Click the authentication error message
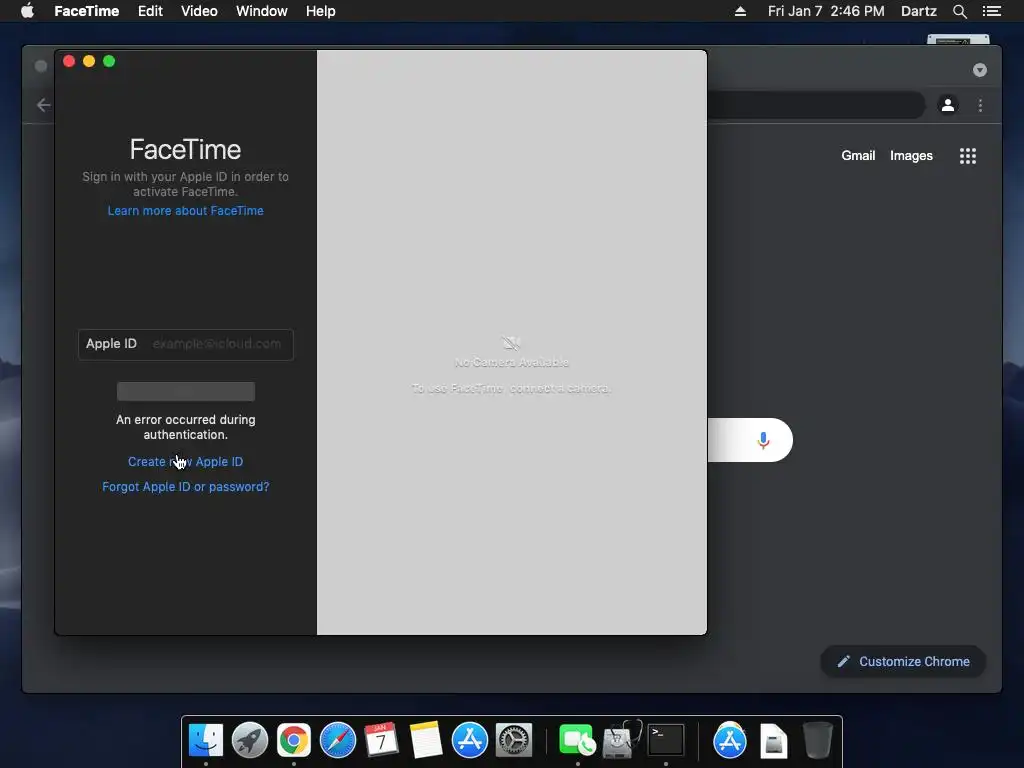 click(185, 427)
